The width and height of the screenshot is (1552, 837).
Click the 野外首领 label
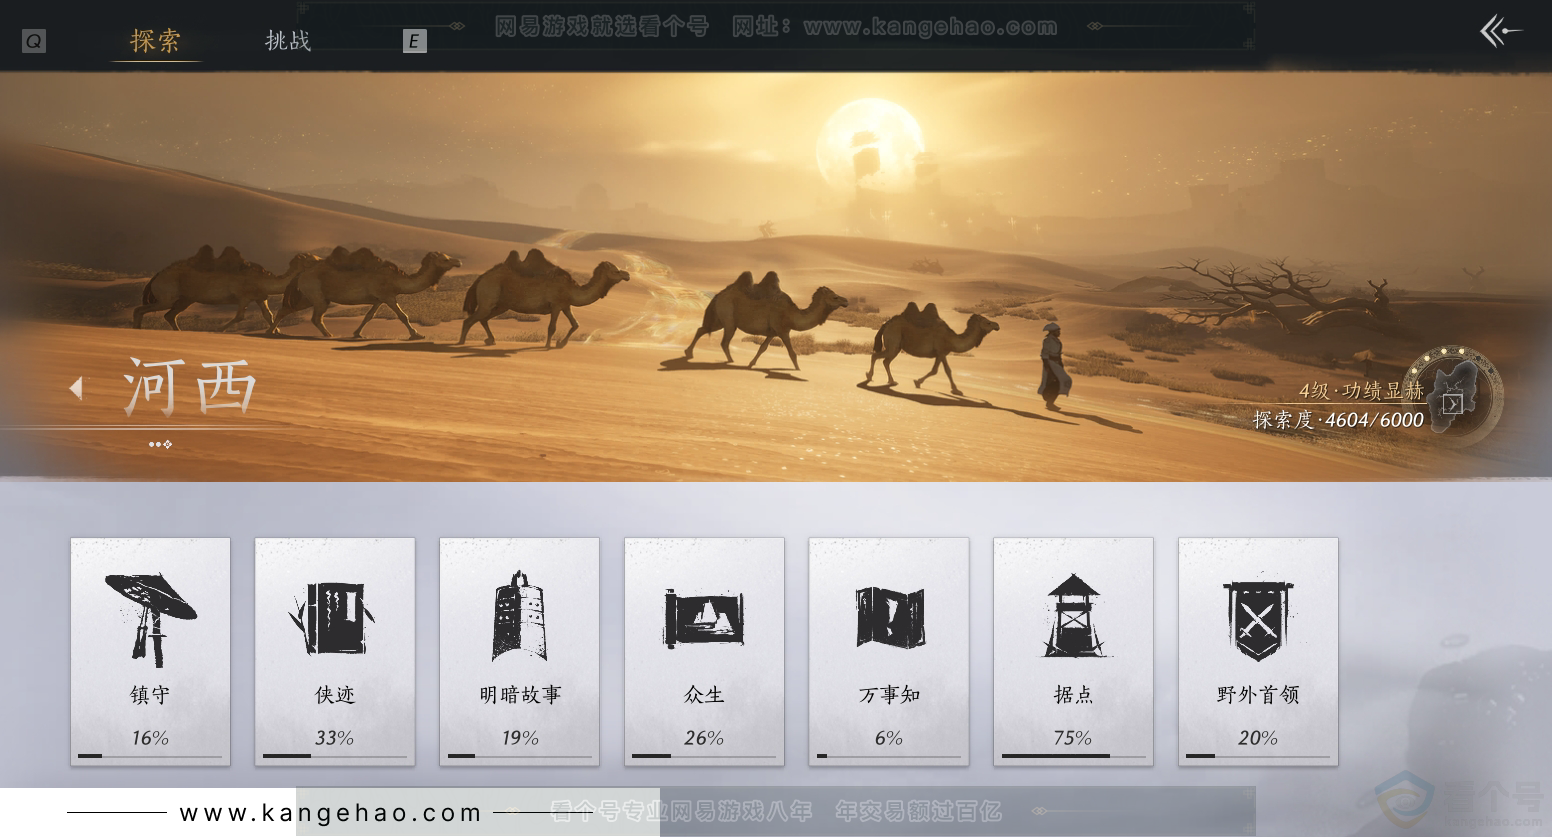click(x=1258, y=694)
